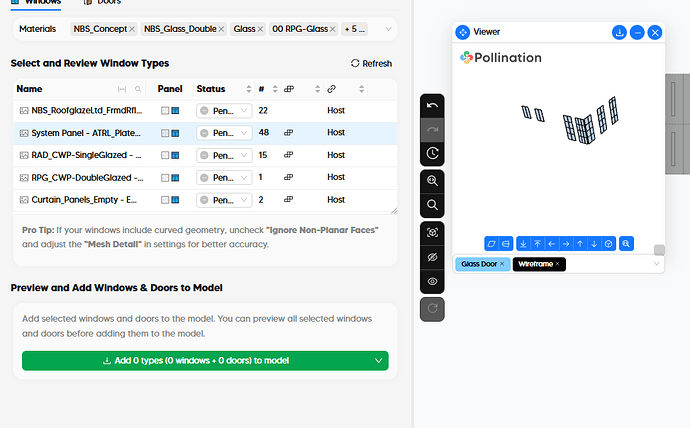690x428 pixels.
Task: Toggle grey panel icon in NBS_RoofglazeLtd row
Action: point(165,111)
